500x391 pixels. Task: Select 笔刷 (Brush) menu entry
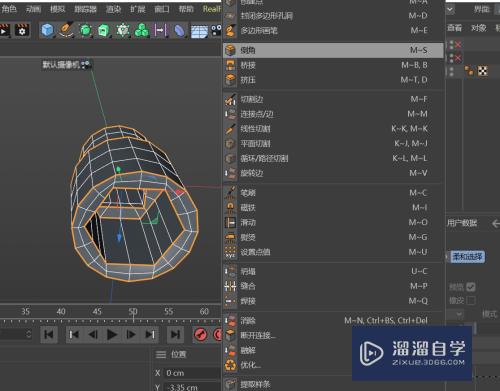tap(333, 193)
